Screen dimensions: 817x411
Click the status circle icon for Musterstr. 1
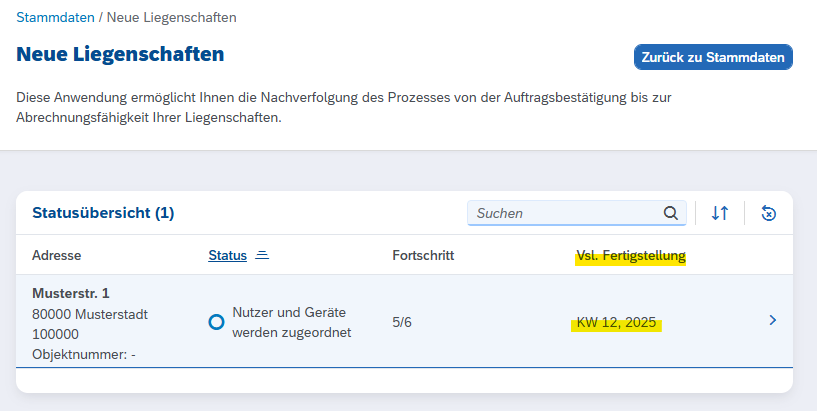coord(216,322)
